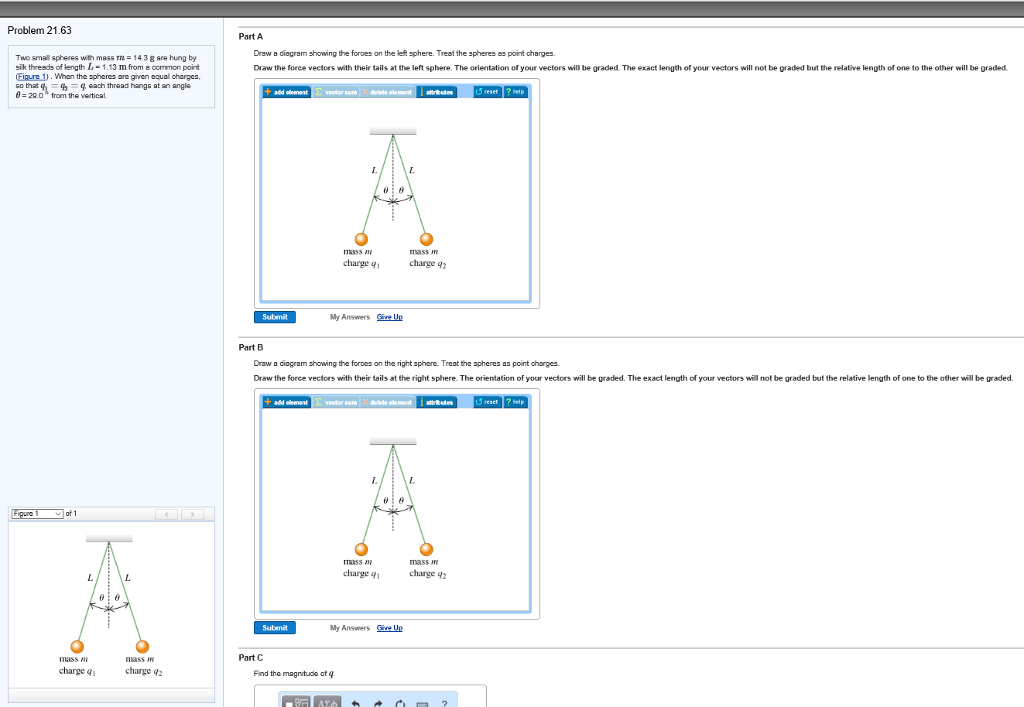The width and height of the screenshot is (1024, 707).
Task: Click the Part C heading
Action: click(x=251, y=657)
